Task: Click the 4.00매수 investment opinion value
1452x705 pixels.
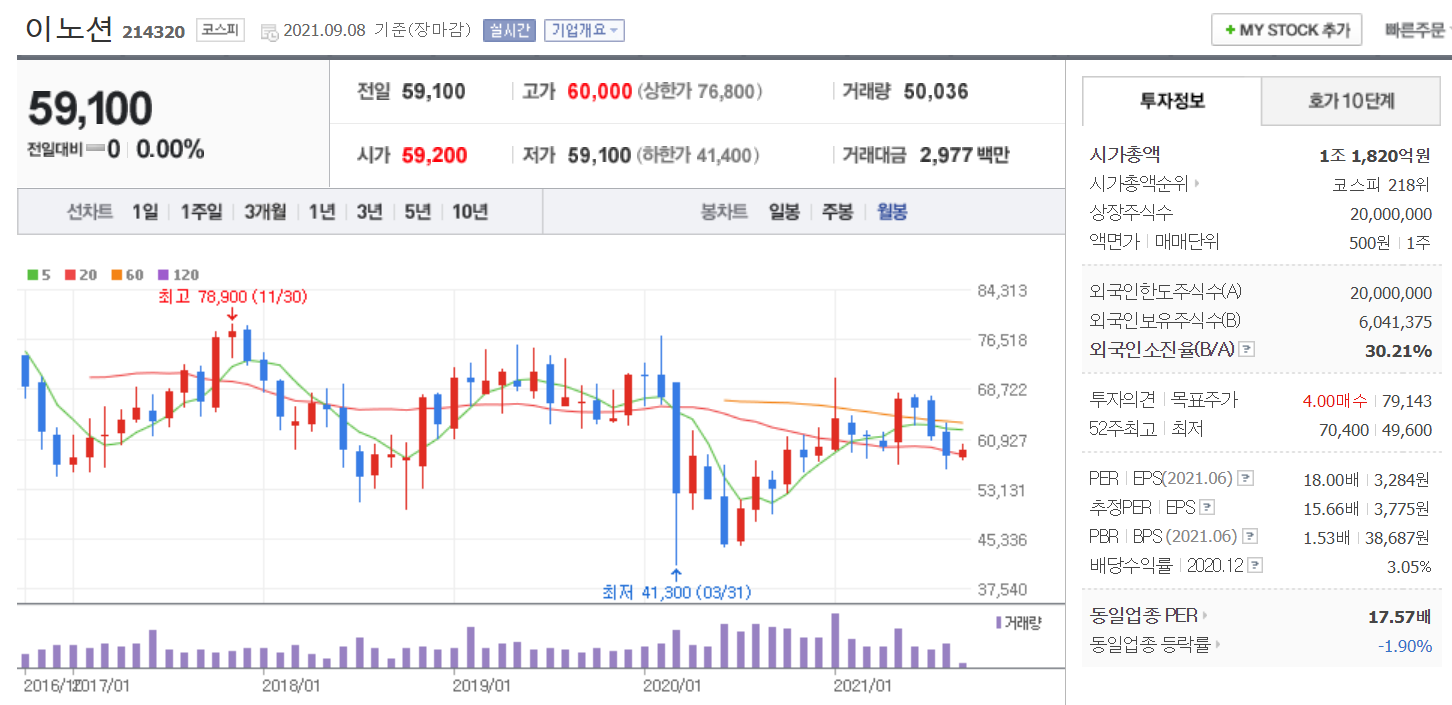Action: click(x=1335, y=401)
